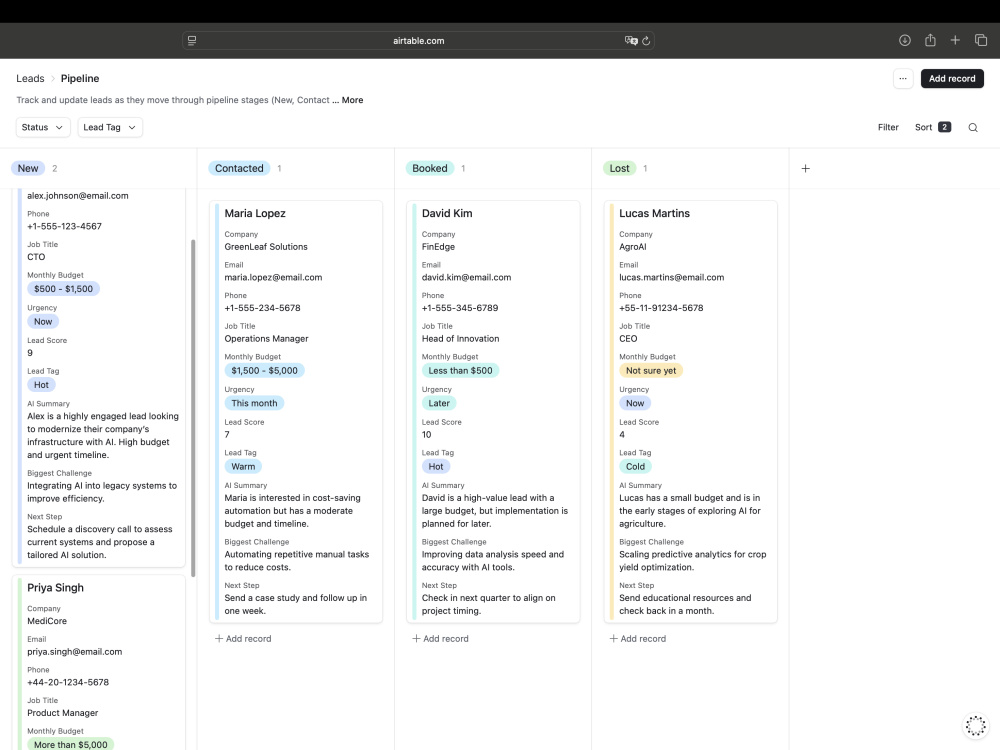The height and width of the screenshot is (750, 1000).
Task: Click alex.johnson@email.com email
Action: (78, 196)
